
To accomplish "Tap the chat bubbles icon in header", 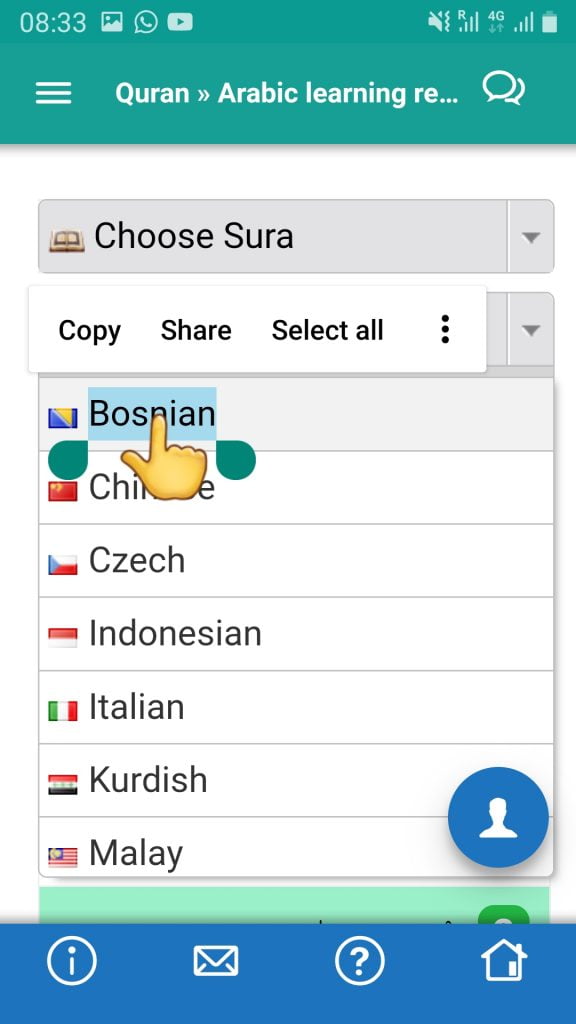I will coord(503,89).
